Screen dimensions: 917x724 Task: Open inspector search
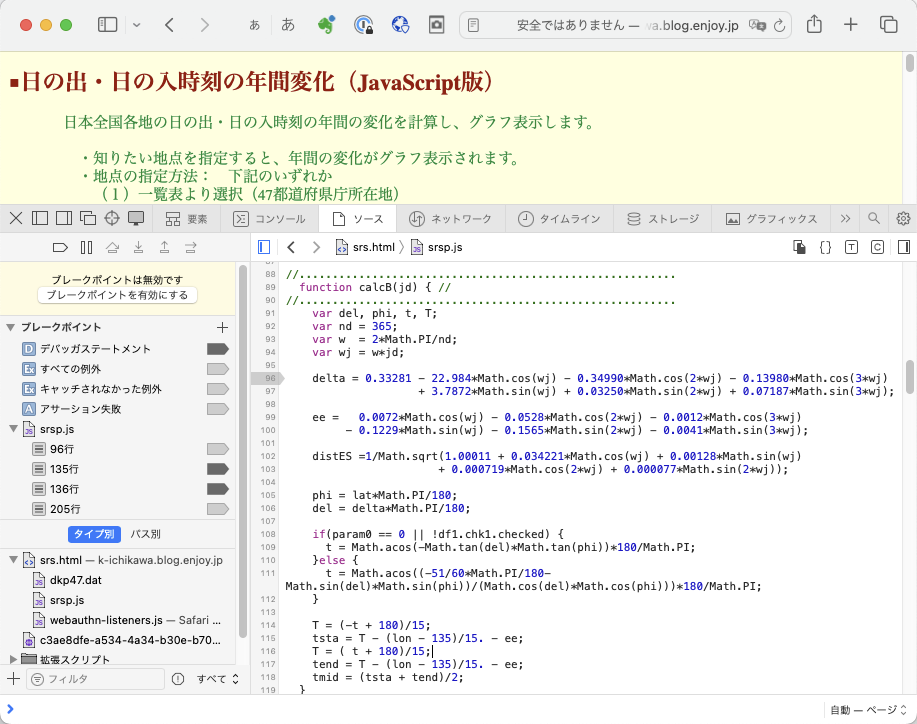pyautogui.click(x=874, y=218)
